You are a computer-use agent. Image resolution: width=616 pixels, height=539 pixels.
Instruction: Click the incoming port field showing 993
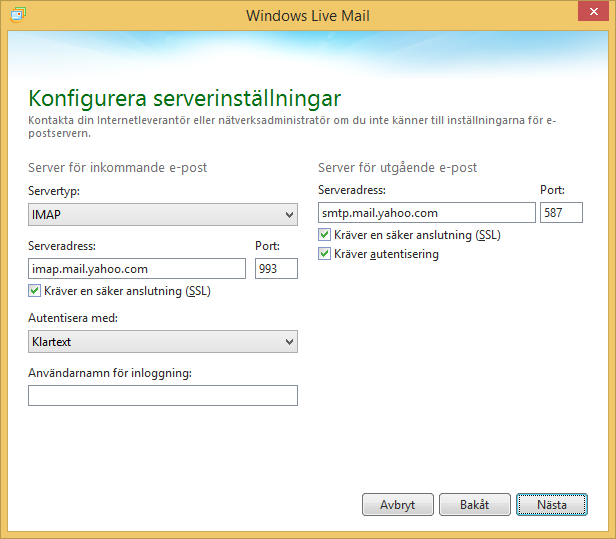[x=276, y=269]
